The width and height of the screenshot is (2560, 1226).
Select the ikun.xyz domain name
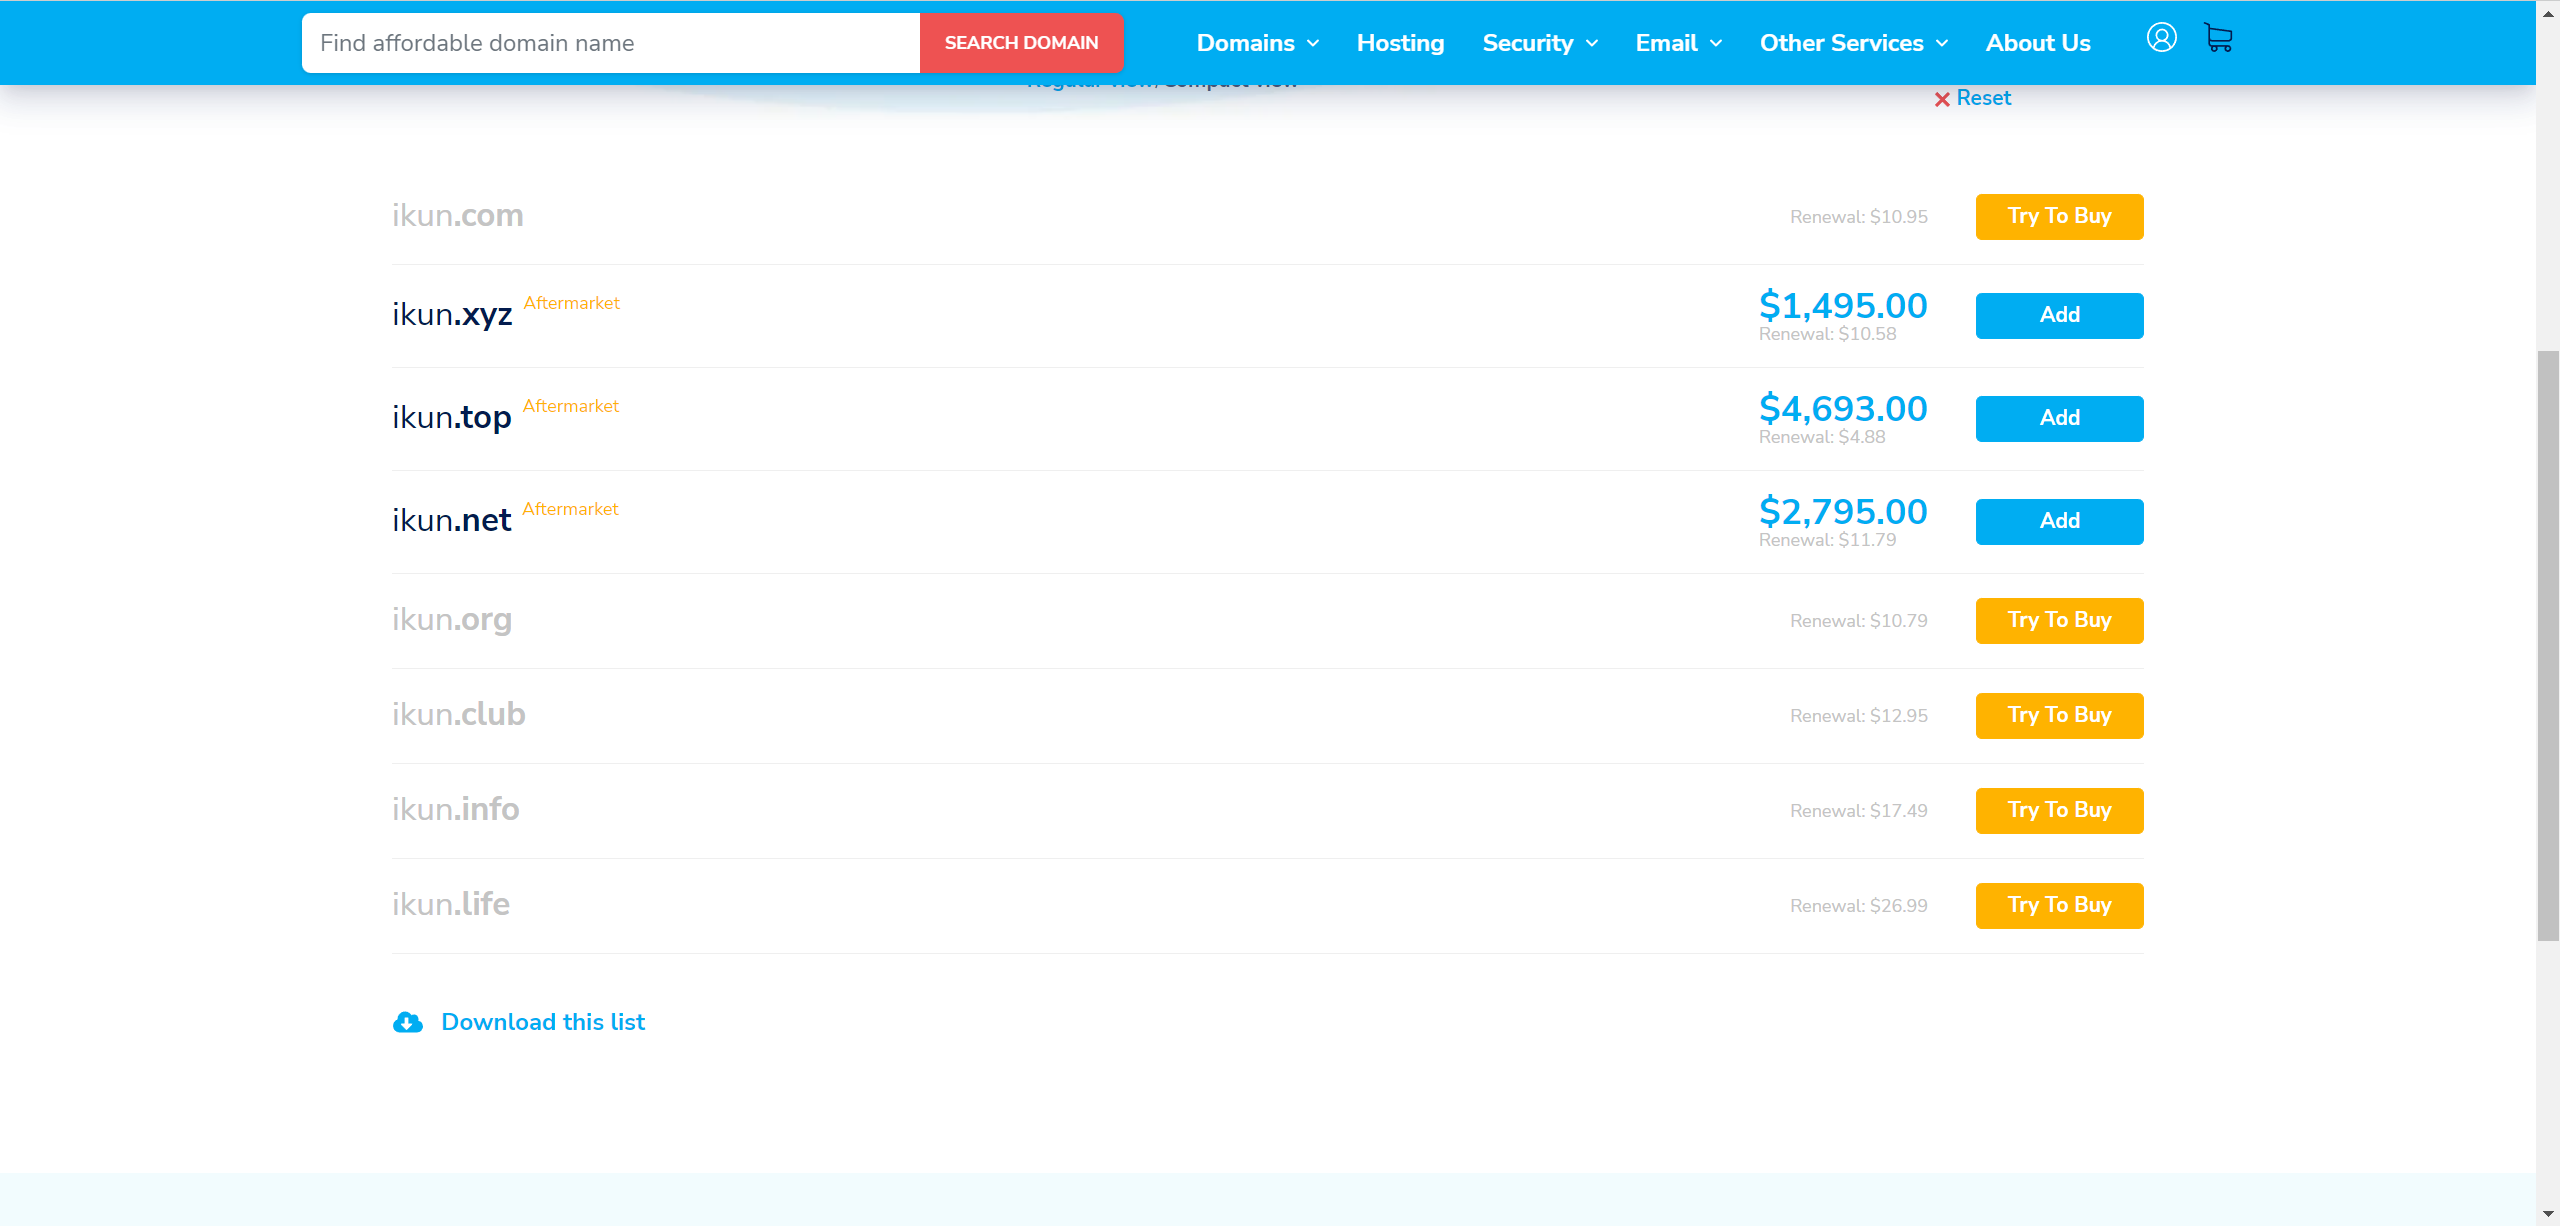pyautogui.click(x=452, y=315)
